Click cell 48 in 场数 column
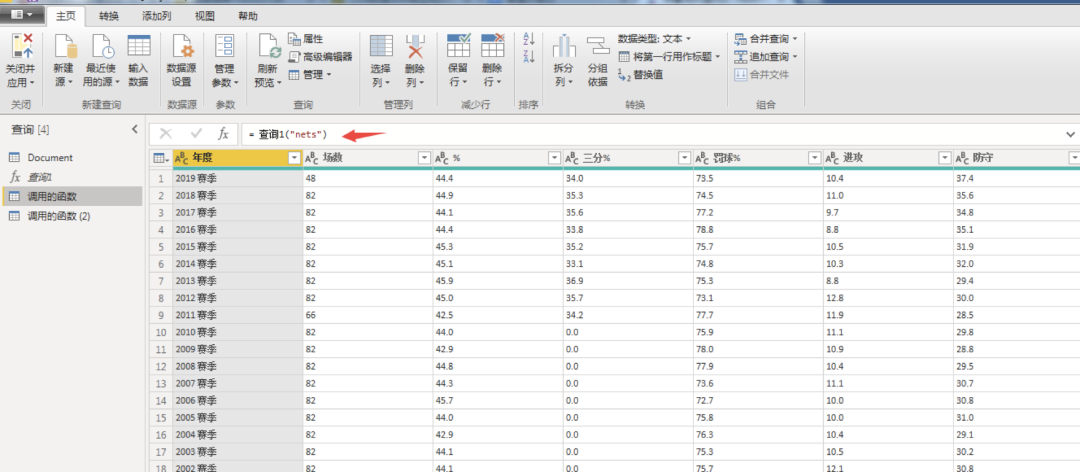The width and height of the screenshot is (1080, 472). click(368, 178)
